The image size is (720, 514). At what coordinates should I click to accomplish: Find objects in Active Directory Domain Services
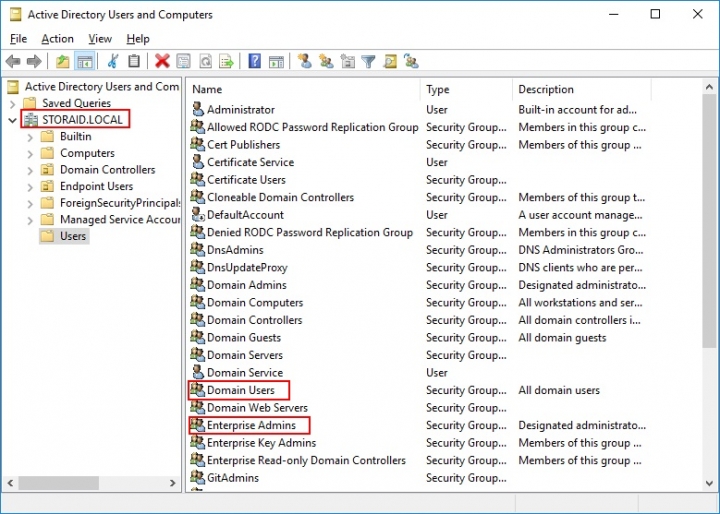tap(390, 61)
